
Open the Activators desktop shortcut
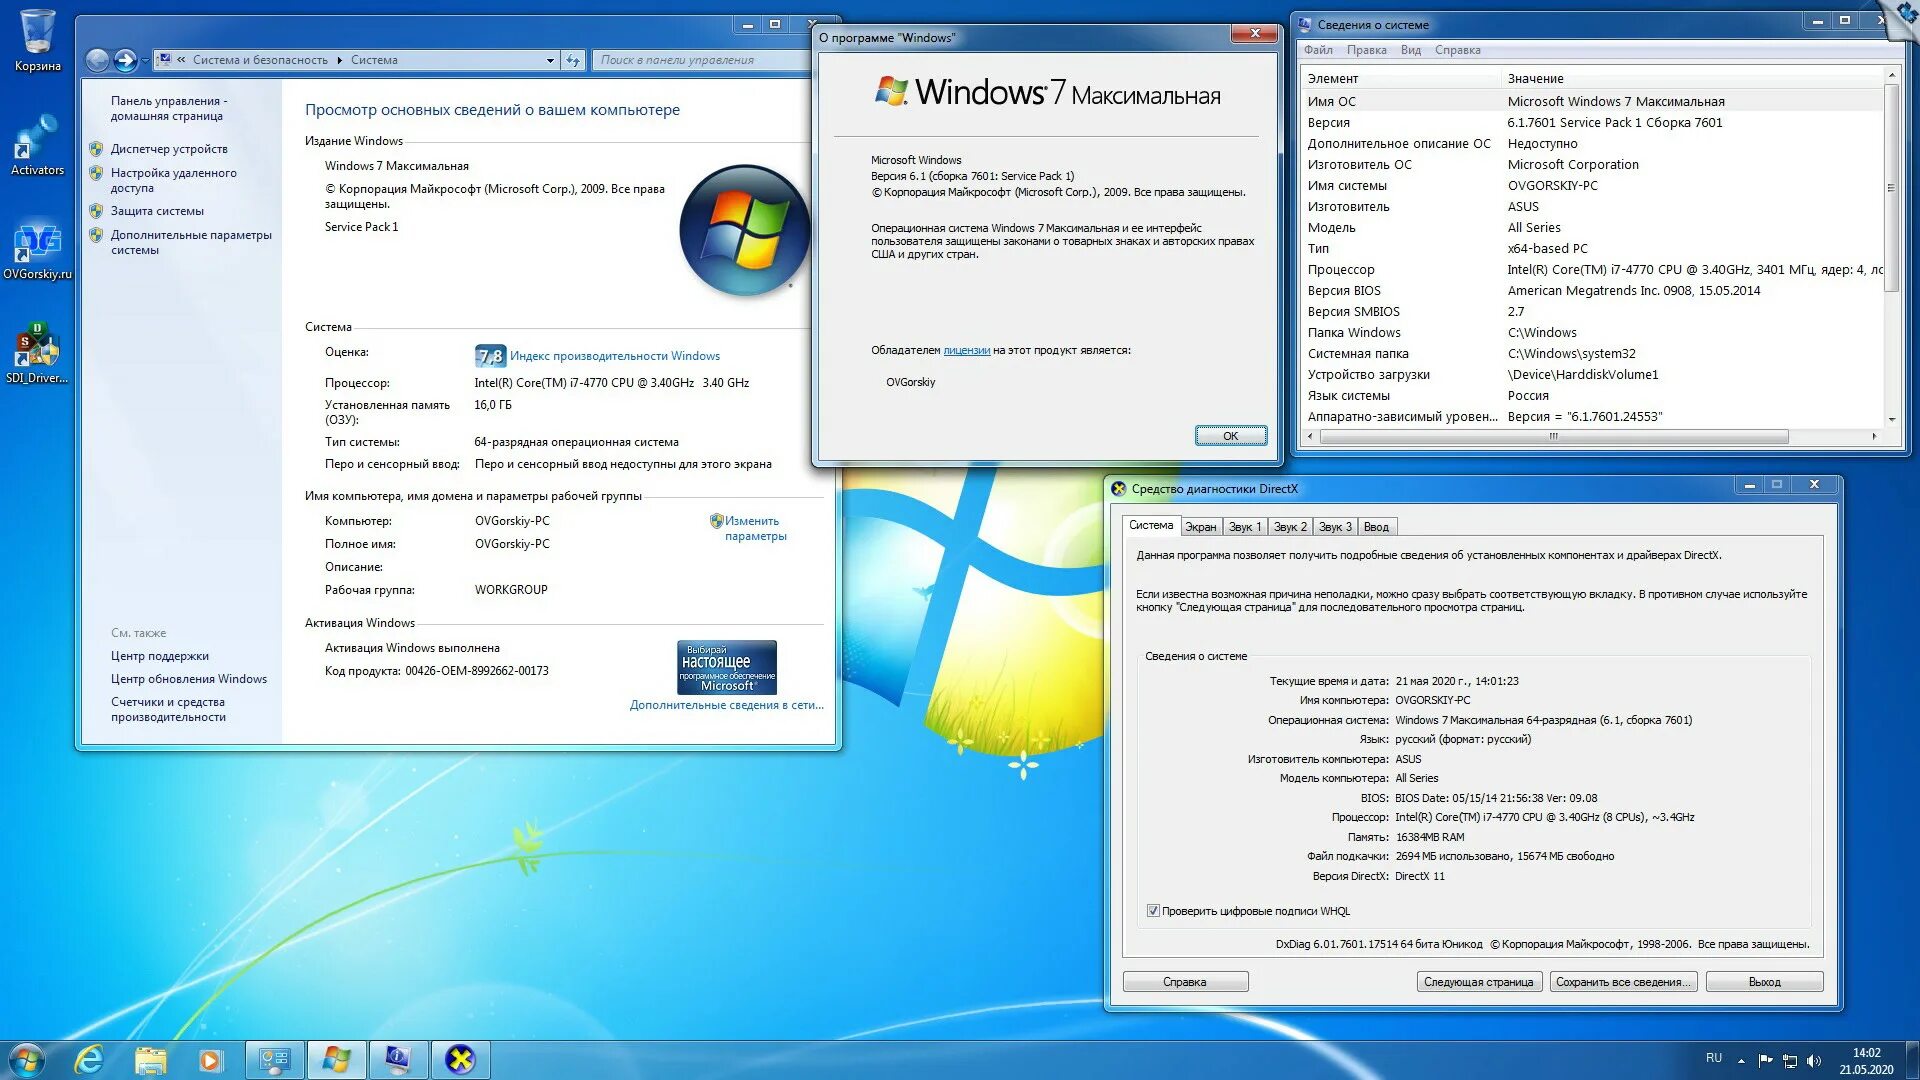pyautogui.click(x=37, y=142)
